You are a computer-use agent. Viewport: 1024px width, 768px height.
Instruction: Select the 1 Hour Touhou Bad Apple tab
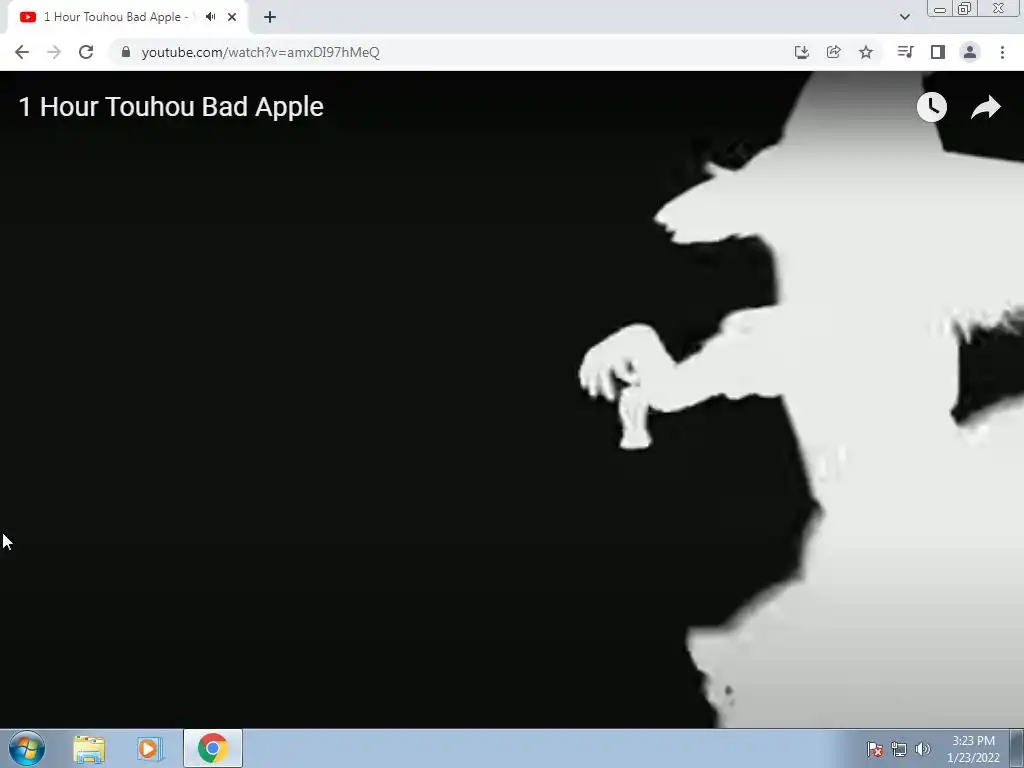tap(128, 17)
